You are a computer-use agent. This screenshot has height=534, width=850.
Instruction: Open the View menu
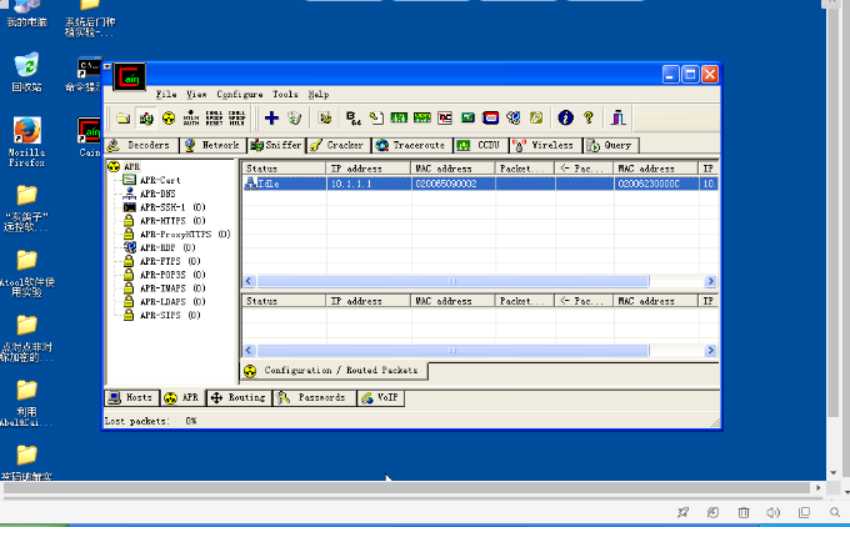(x=196, y=94)
